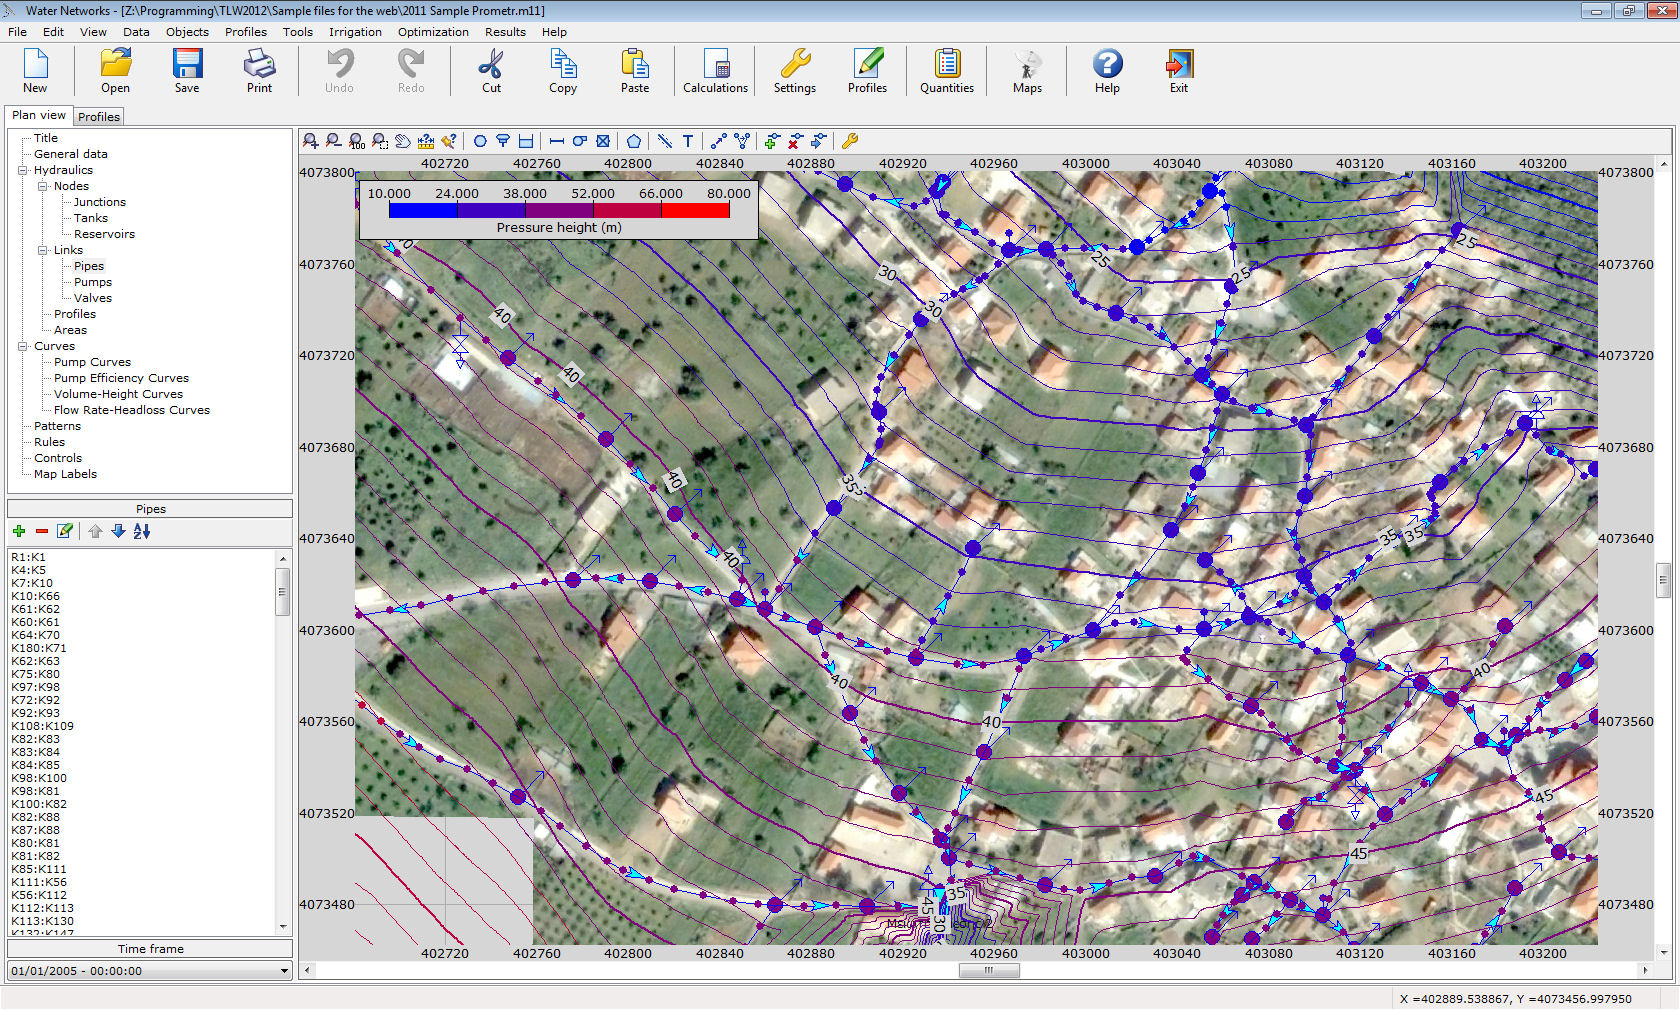This screenshot has width=1680, height=1010.
Task: Select Reservoirs in the tree
Action: tap(104, 234)
